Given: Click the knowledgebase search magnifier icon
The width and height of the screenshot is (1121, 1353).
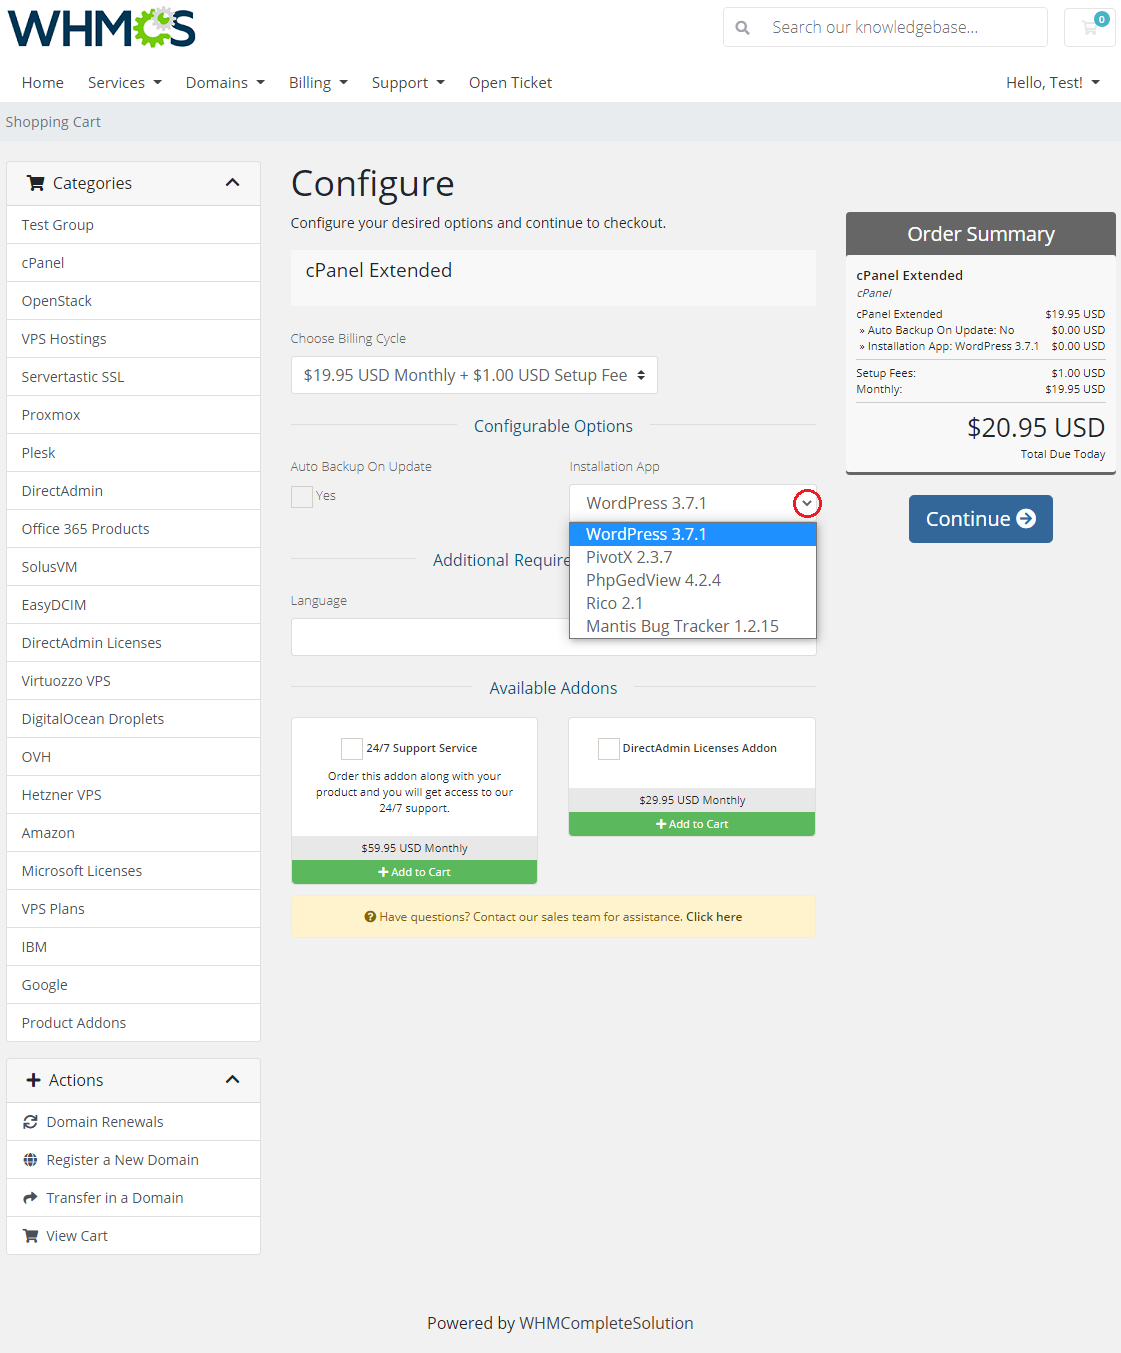Looking at the screenshot, I should tap(742, 28).
